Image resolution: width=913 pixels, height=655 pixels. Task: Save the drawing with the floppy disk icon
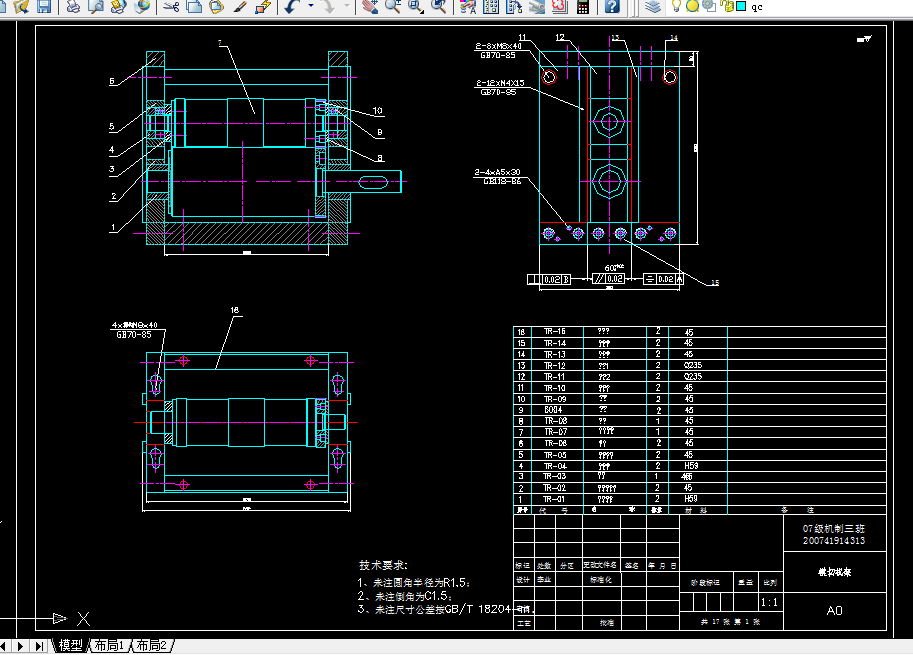(44, 6)
